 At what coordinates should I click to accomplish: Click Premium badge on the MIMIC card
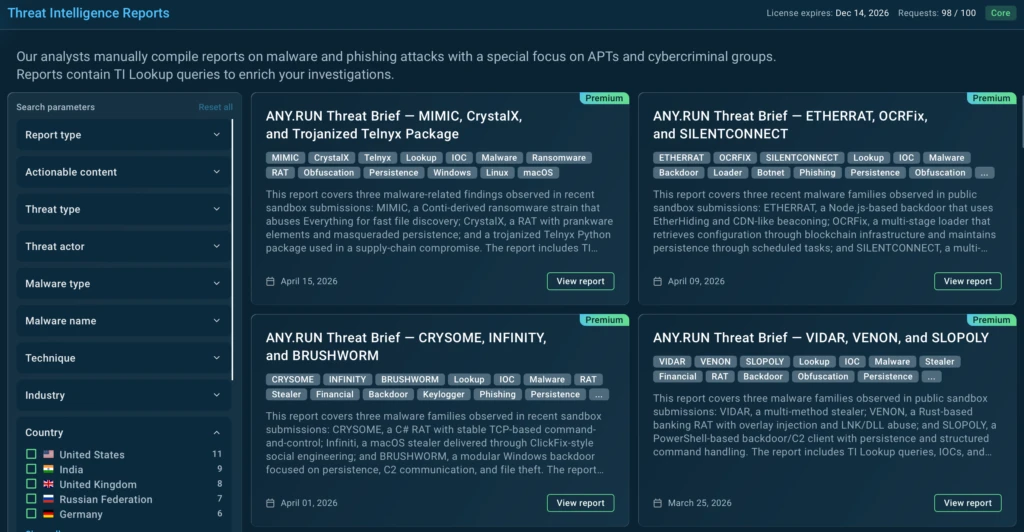pyautogui.click(x=604, y=99)
